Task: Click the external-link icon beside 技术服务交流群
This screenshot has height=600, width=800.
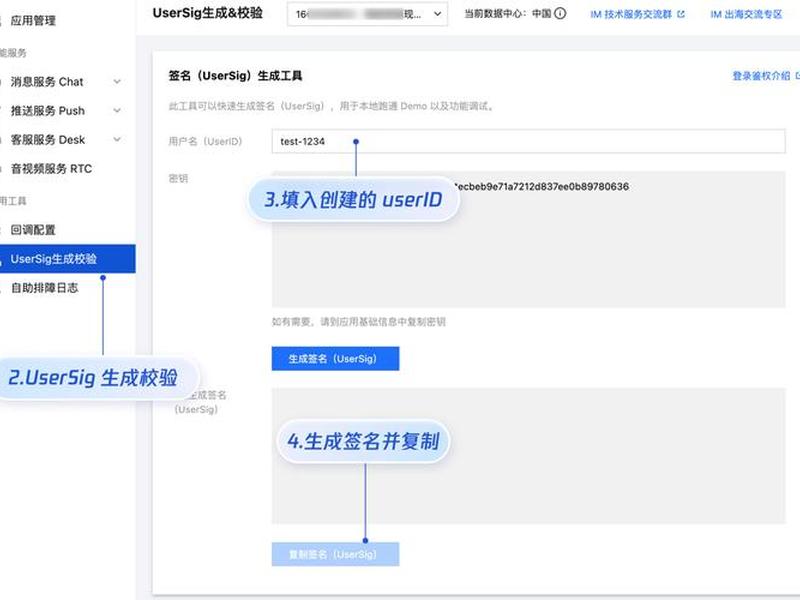Action: point(681,14)
